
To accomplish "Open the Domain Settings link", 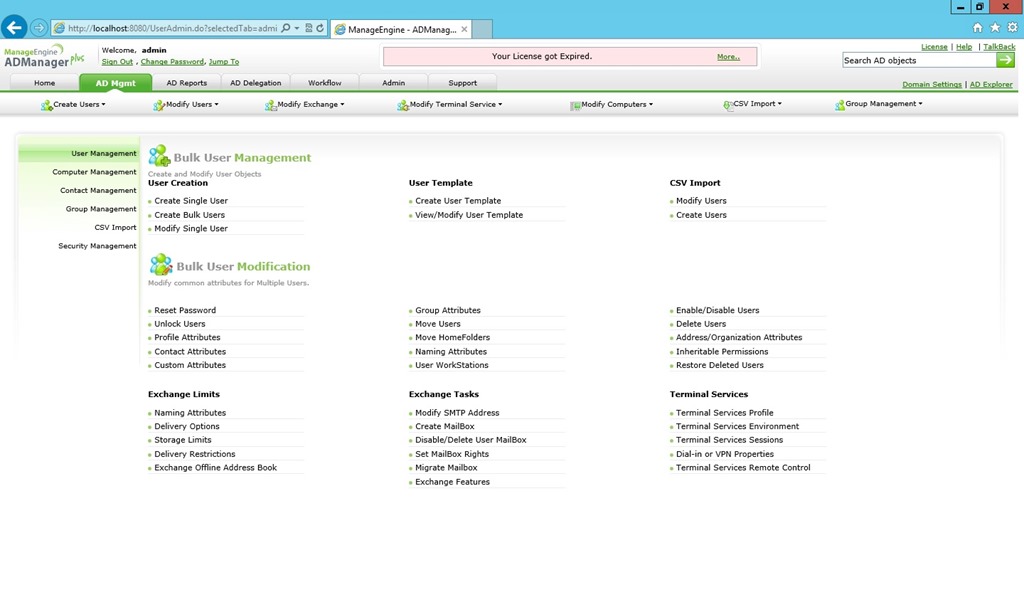I will pos(932,84).
